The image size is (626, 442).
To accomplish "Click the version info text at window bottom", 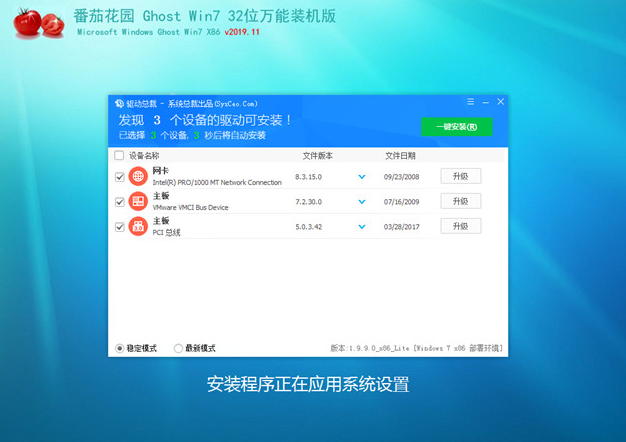I will pyautogui.click(x=416, y=348).
